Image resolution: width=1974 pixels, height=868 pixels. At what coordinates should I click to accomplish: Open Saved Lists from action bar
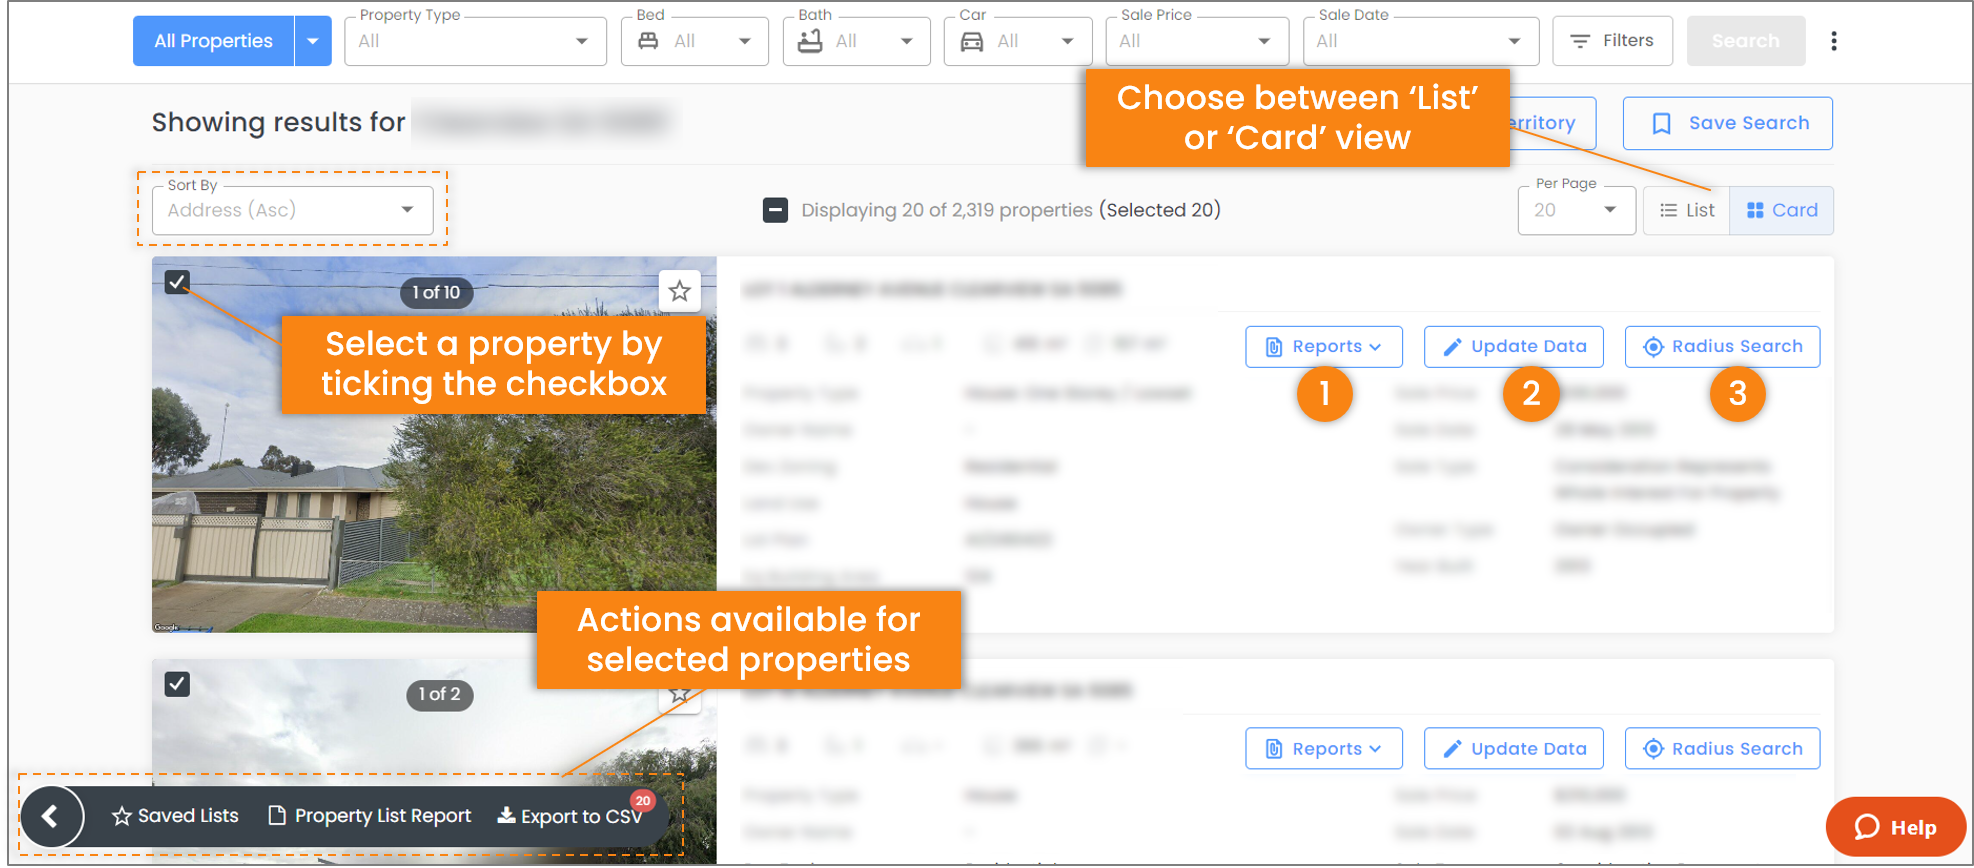pyautogui.click(x=176, y=816)
